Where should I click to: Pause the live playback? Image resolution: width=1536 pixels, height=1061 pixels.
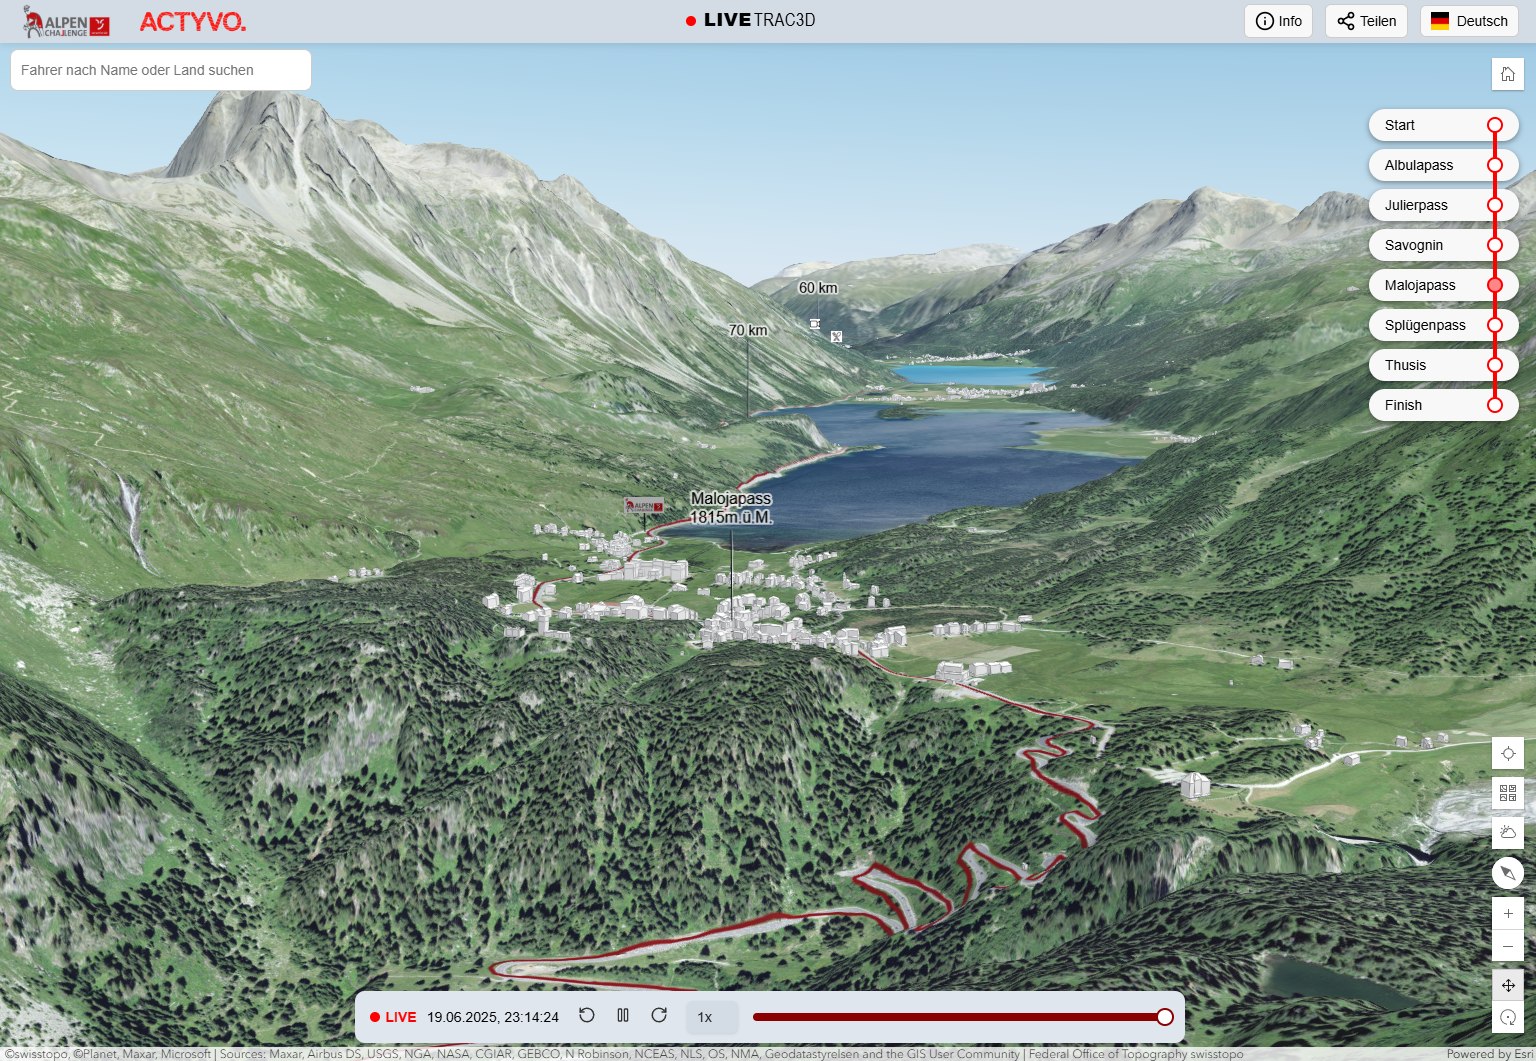(623, 1016)
